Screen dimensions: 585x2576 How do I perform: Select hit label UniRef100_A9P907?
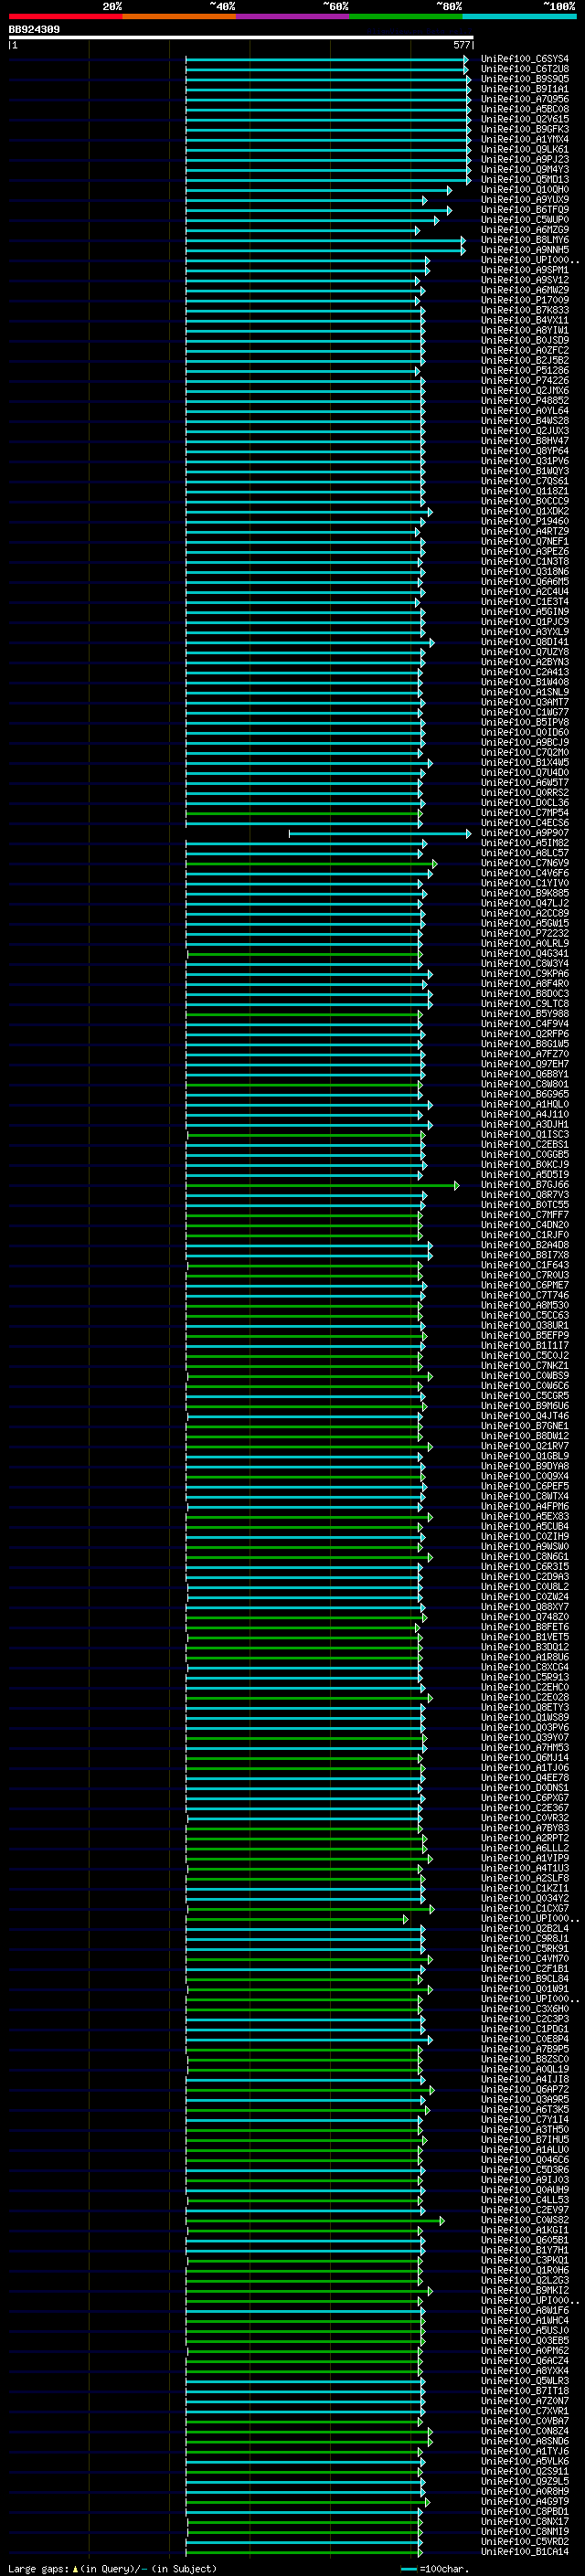[525, 833]
